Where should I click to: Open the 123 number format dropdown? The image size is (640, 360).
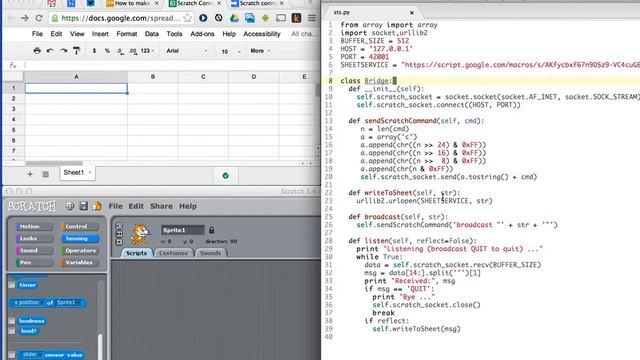[147, 51]
